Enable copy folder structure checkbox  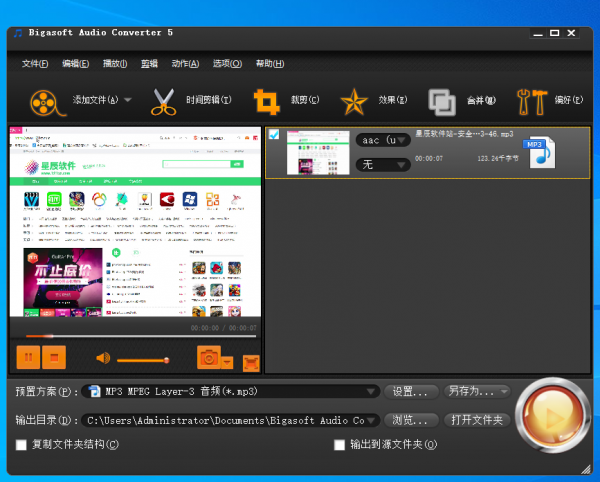point(21,445)
